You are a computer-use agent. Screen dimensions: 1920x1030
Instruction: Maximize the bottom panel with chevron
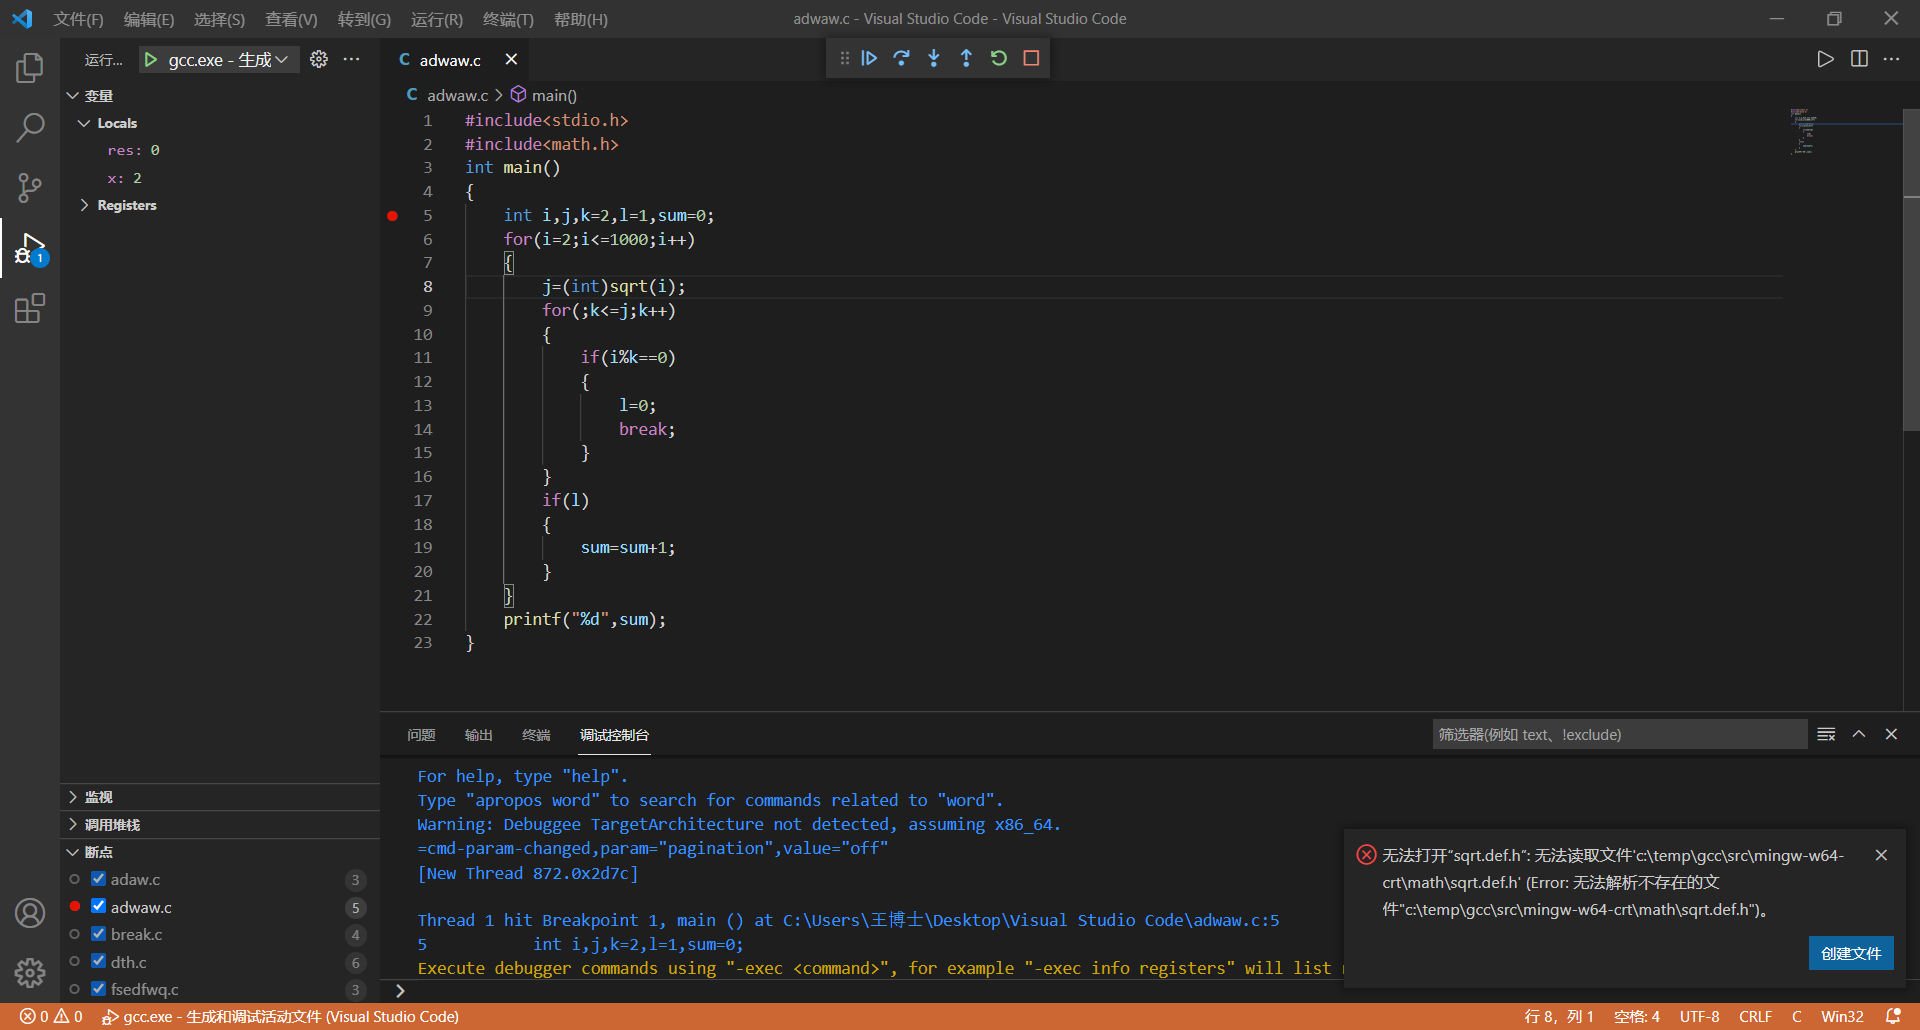click(x=1859, y=734)
